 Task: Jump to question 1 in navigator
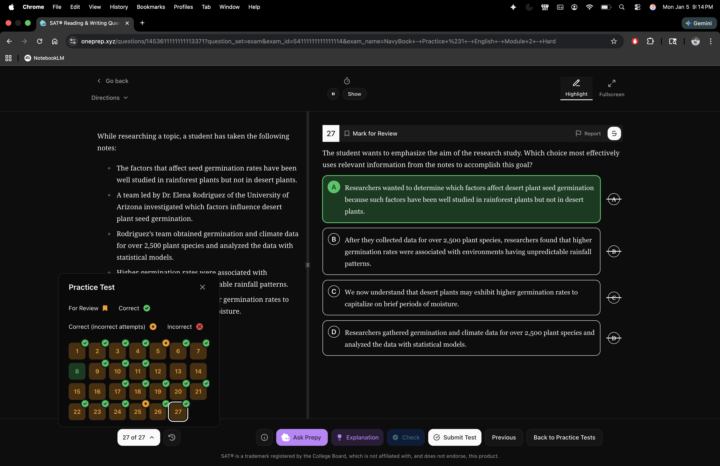pyautogui.click(x=77, y=351)
